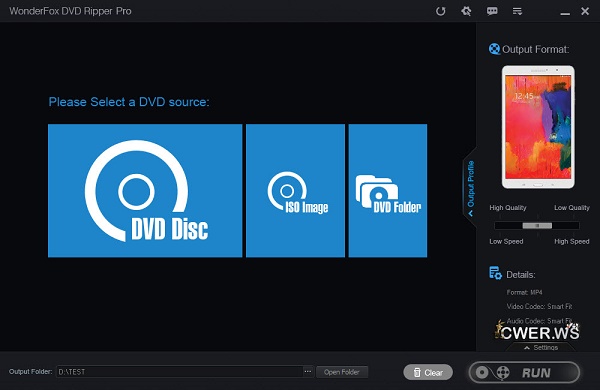Click the refresh/update icon in title bar
This screenshot has width=600, height=390.
coord(440,11)
